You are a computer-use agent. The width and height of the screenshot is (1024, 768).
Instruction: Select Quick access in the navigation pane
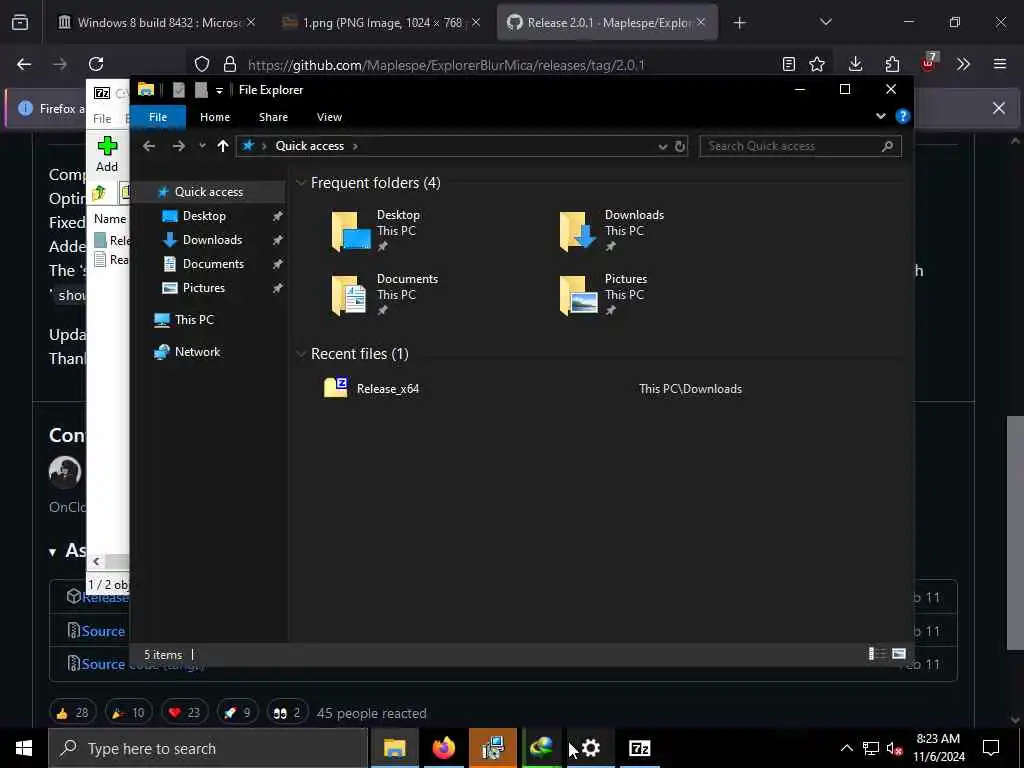point(208,191)
